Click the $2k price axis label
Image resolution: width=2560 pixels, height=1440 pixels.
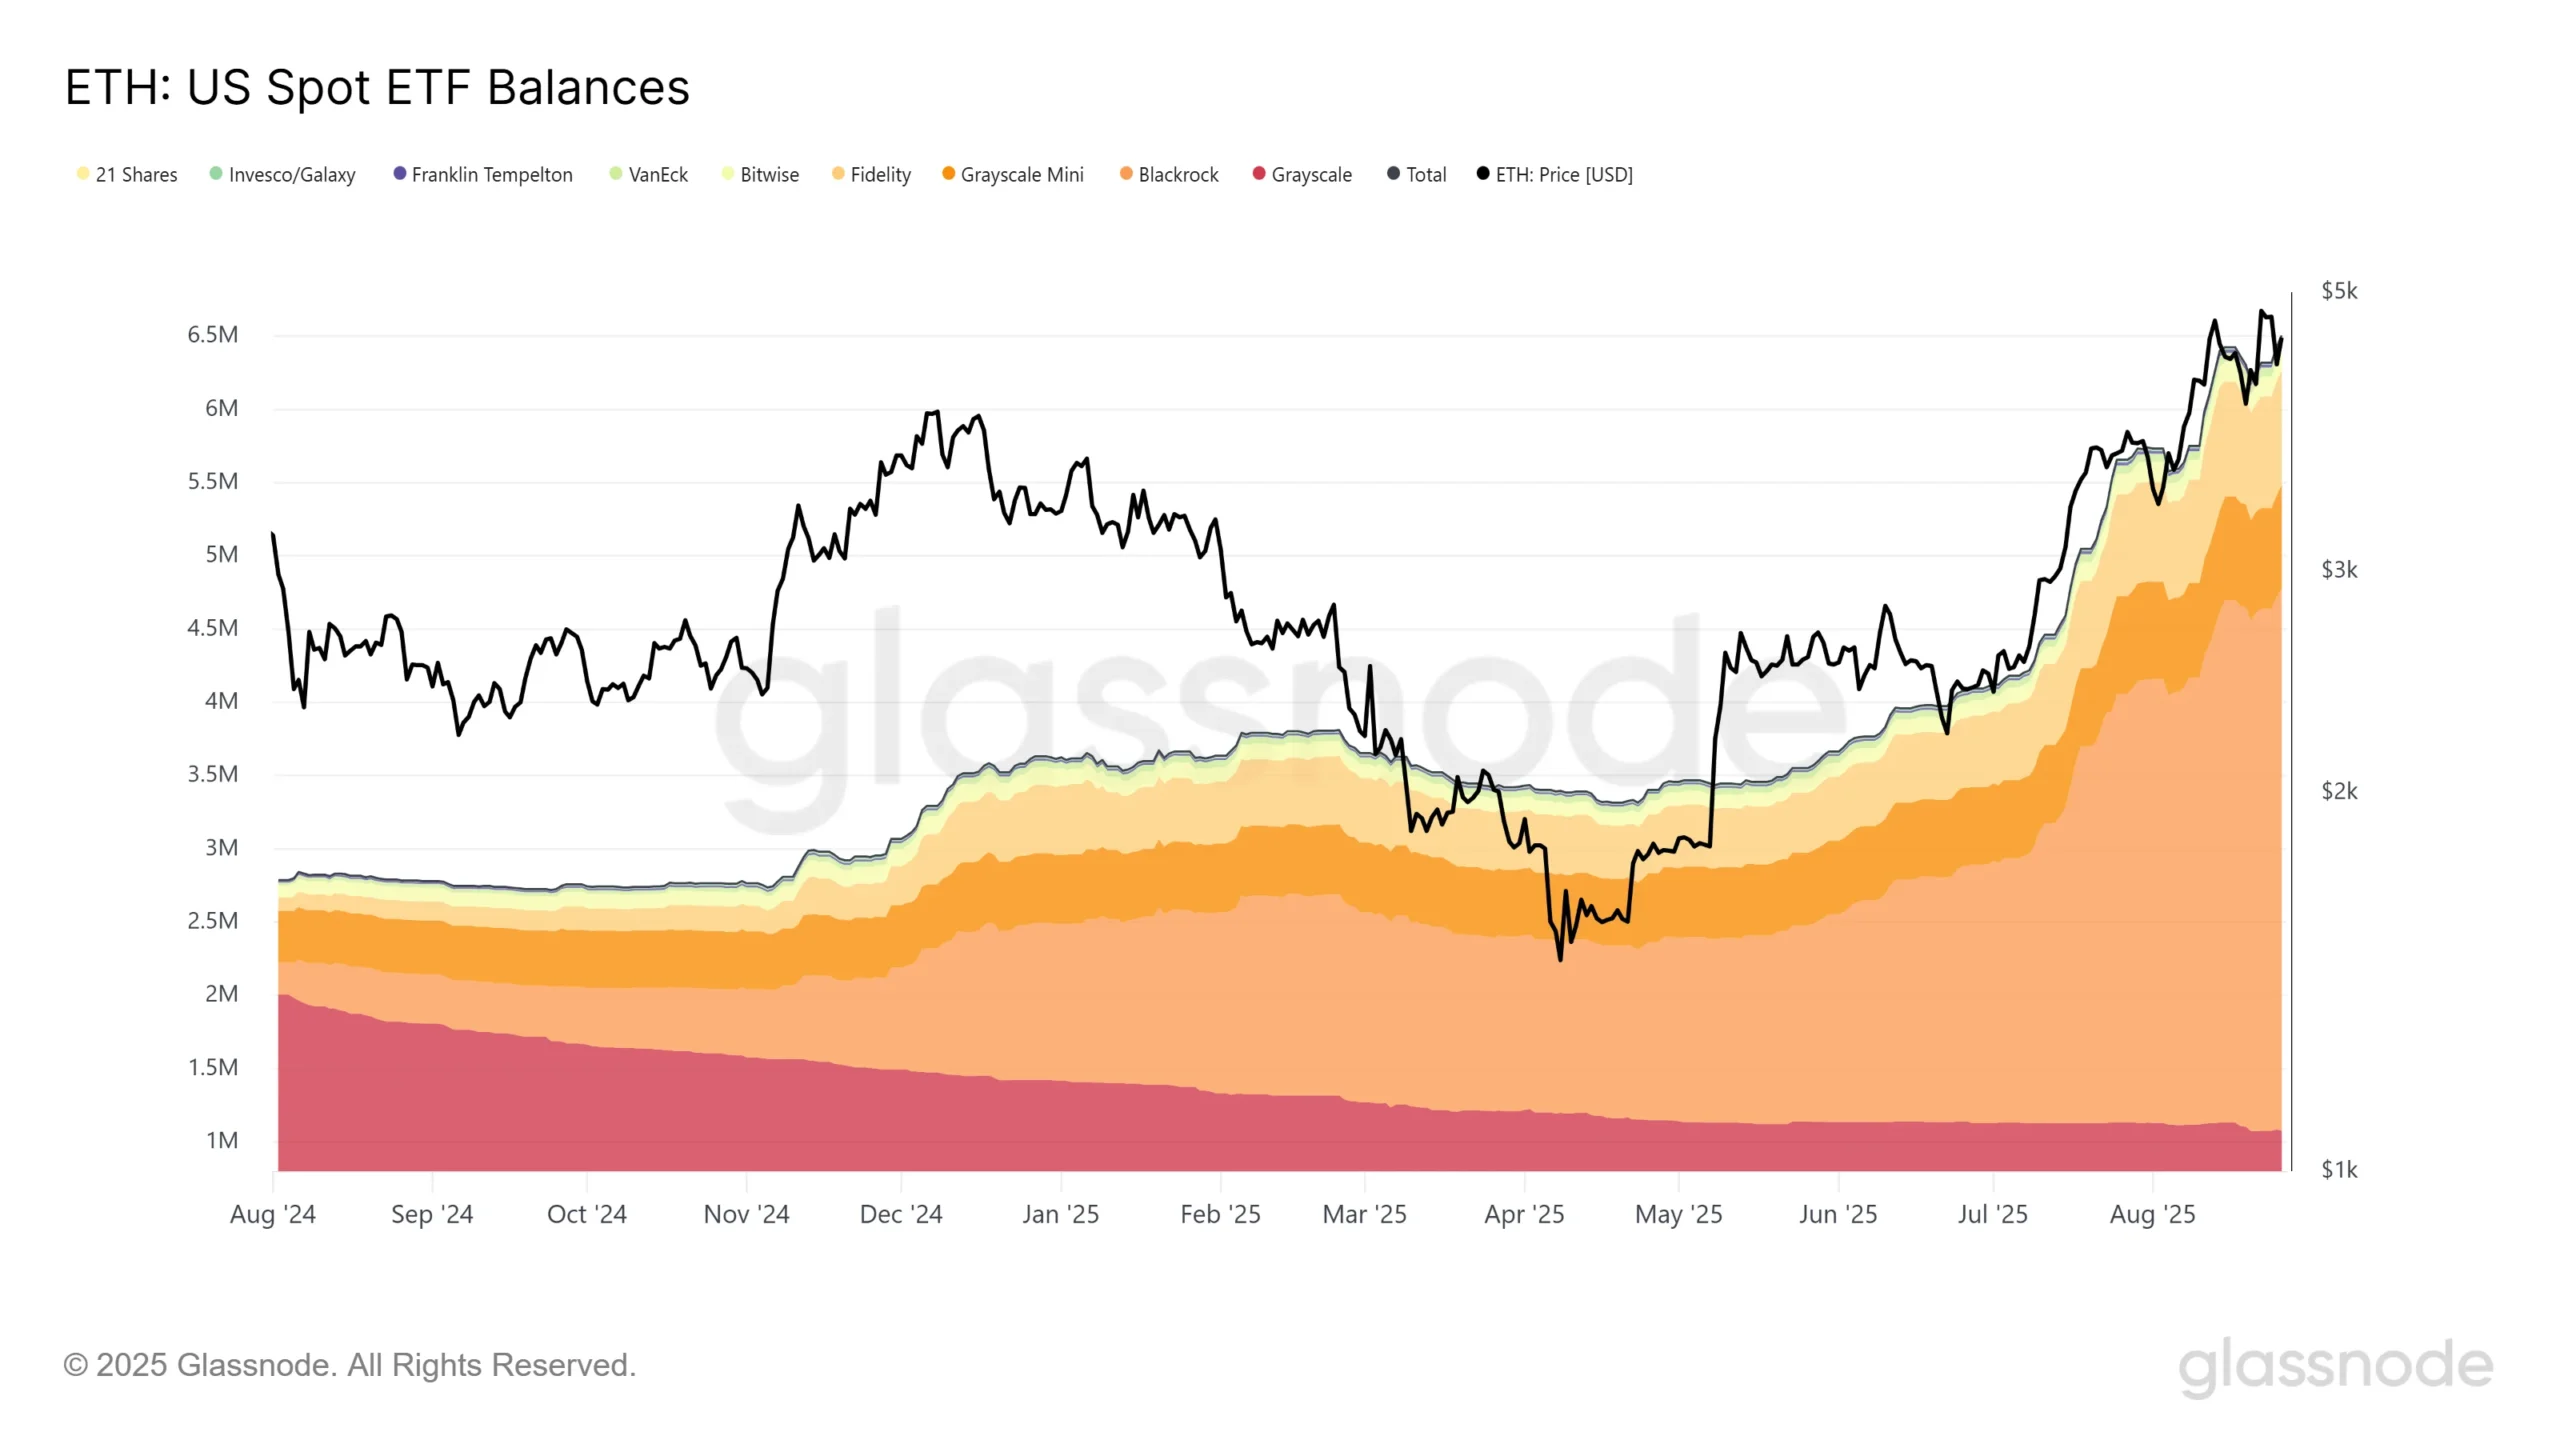(x=2339, y=791)
